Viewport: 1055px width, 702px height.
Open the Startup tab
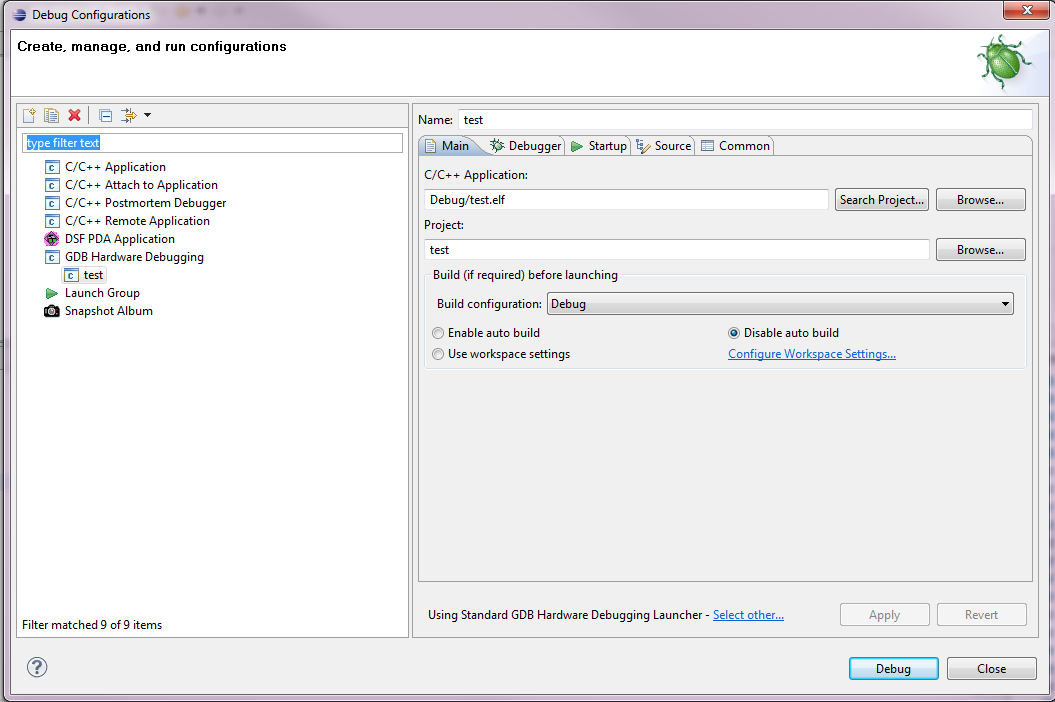(598, 146)
